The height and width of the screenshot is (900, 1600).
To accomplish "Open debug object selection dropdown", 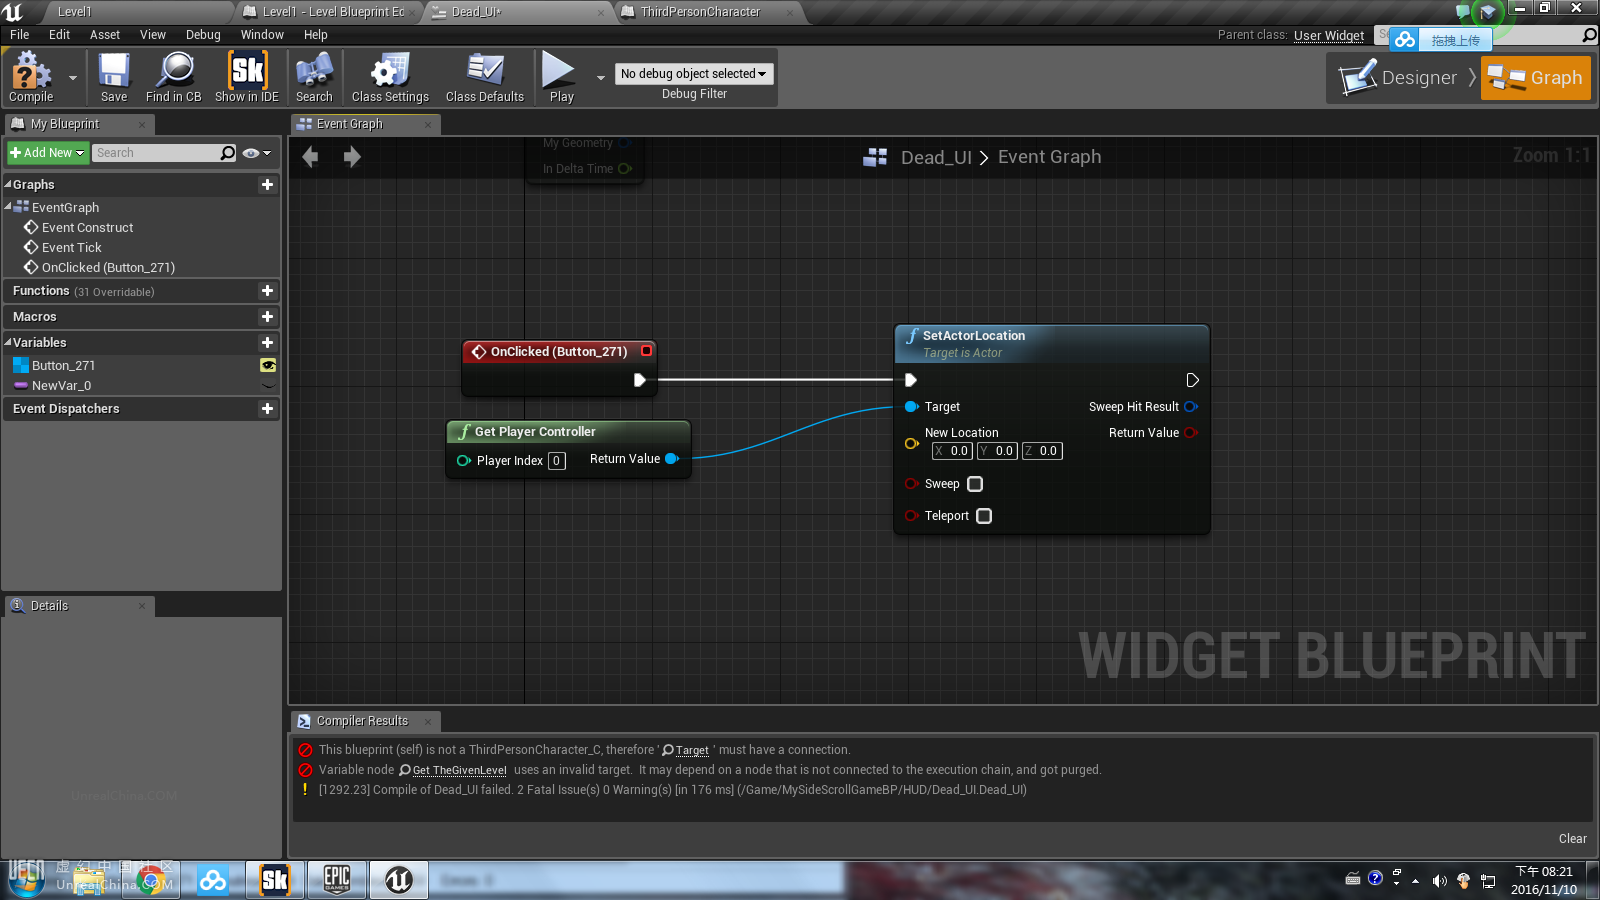I will click(693, 73).
